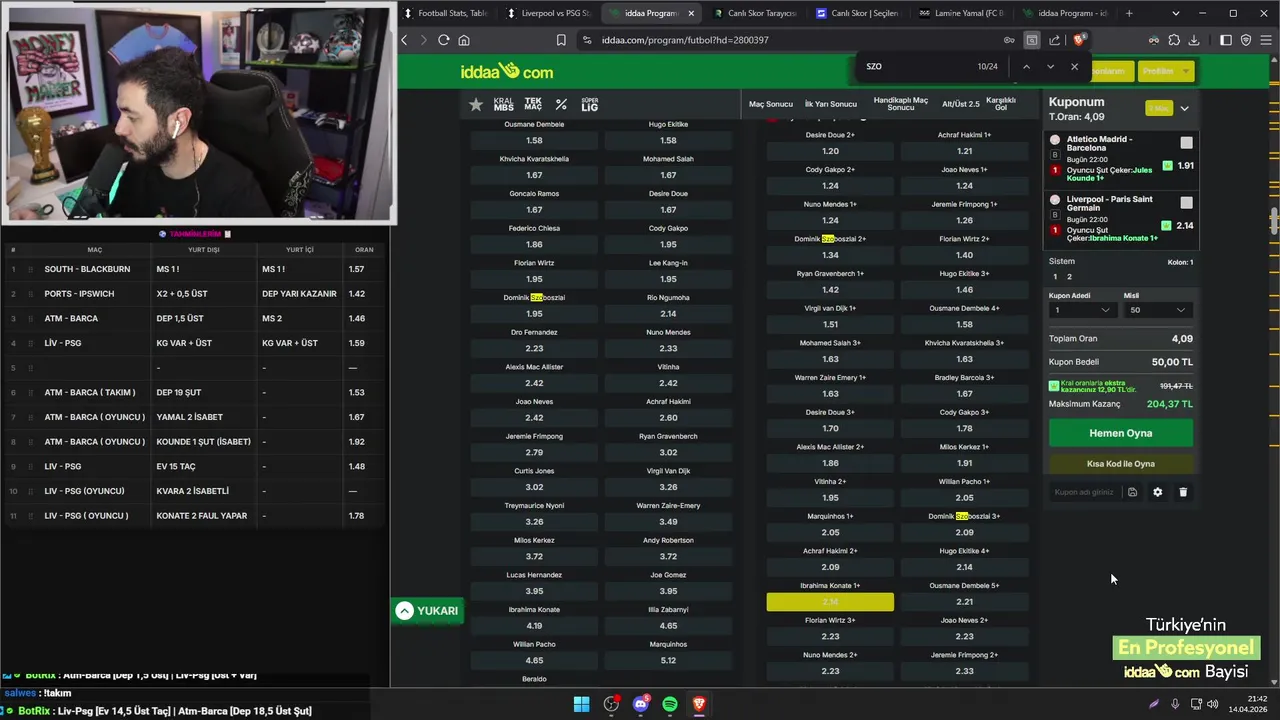The image size is (1280, 720).
Task: Select Khvicha Kvaratskhelia odds 1.67
Action: click(534, 175)
